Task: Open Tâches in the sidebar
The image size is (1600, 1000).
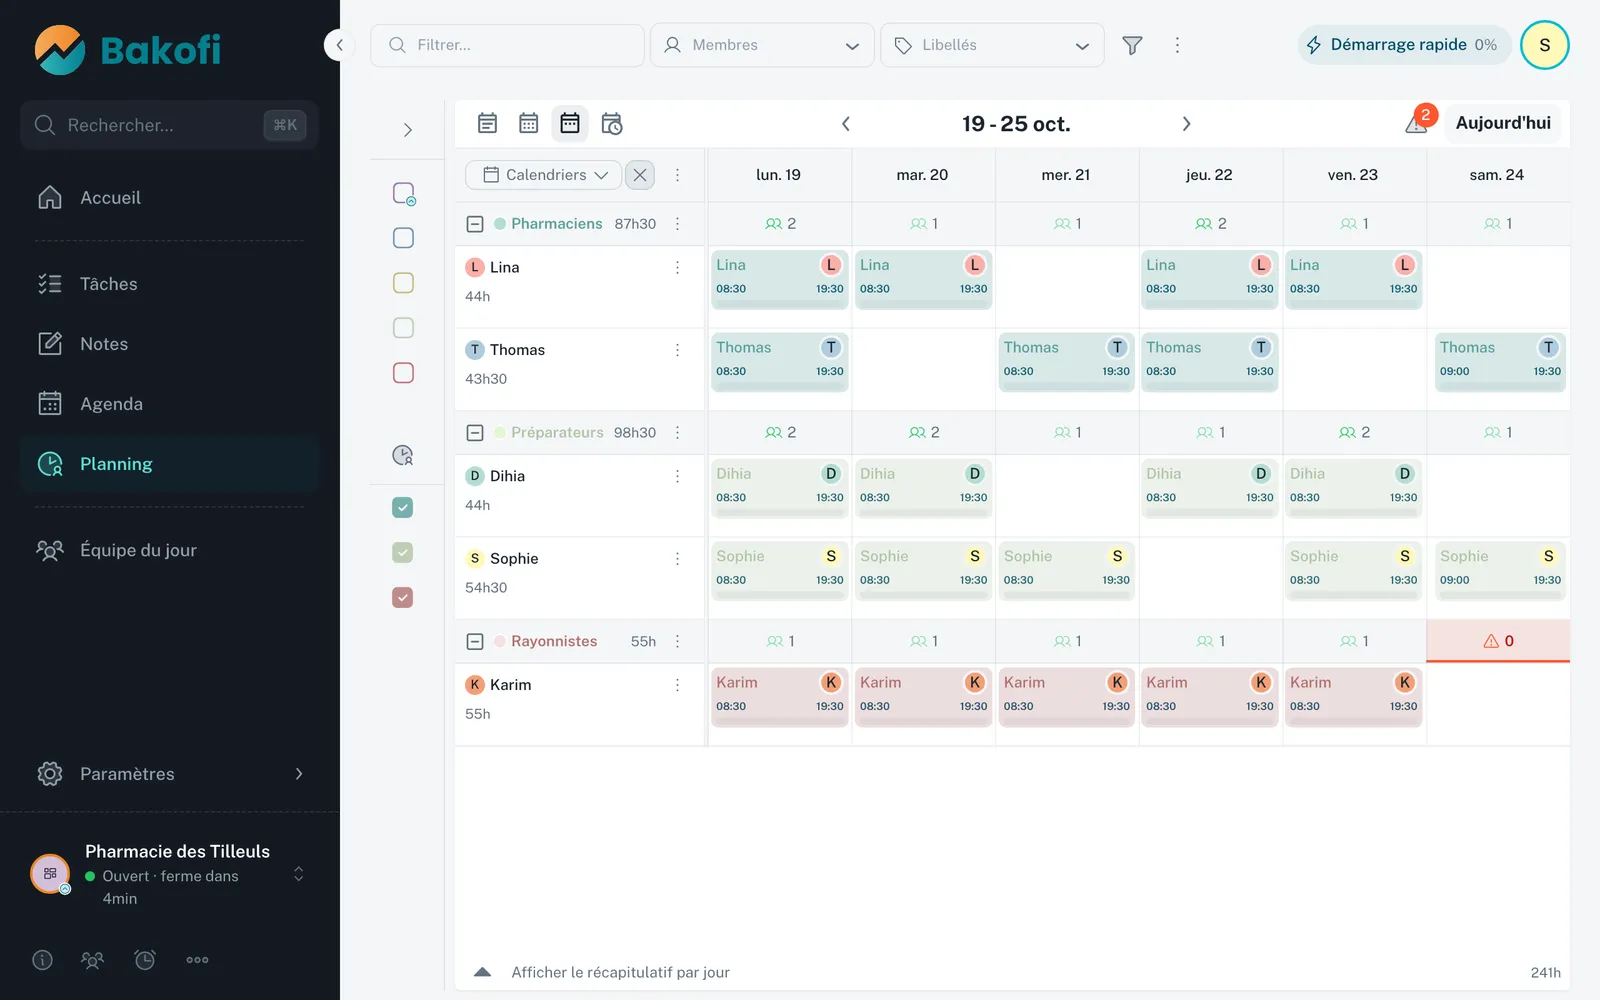Action: click(x=170, y=284)
